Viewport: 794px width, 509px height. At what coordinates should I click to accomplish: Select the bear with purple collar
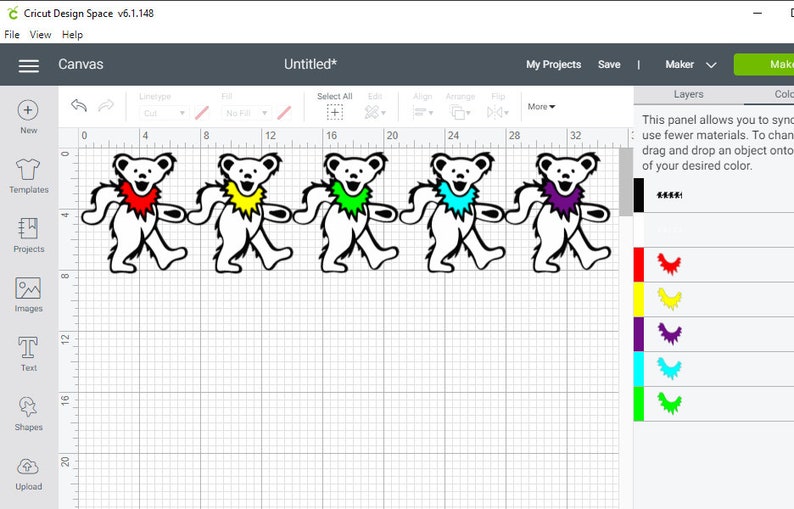click(x=559, y=213)
